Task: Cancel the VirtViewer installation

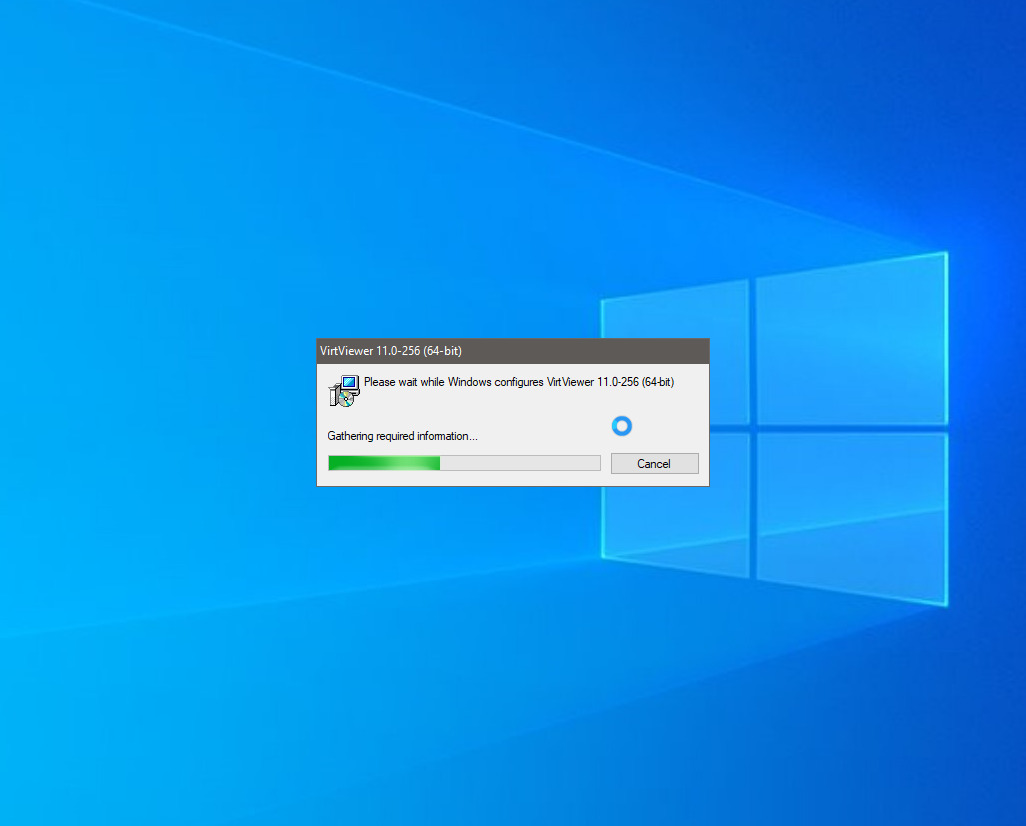Action: tap(654, 463)
